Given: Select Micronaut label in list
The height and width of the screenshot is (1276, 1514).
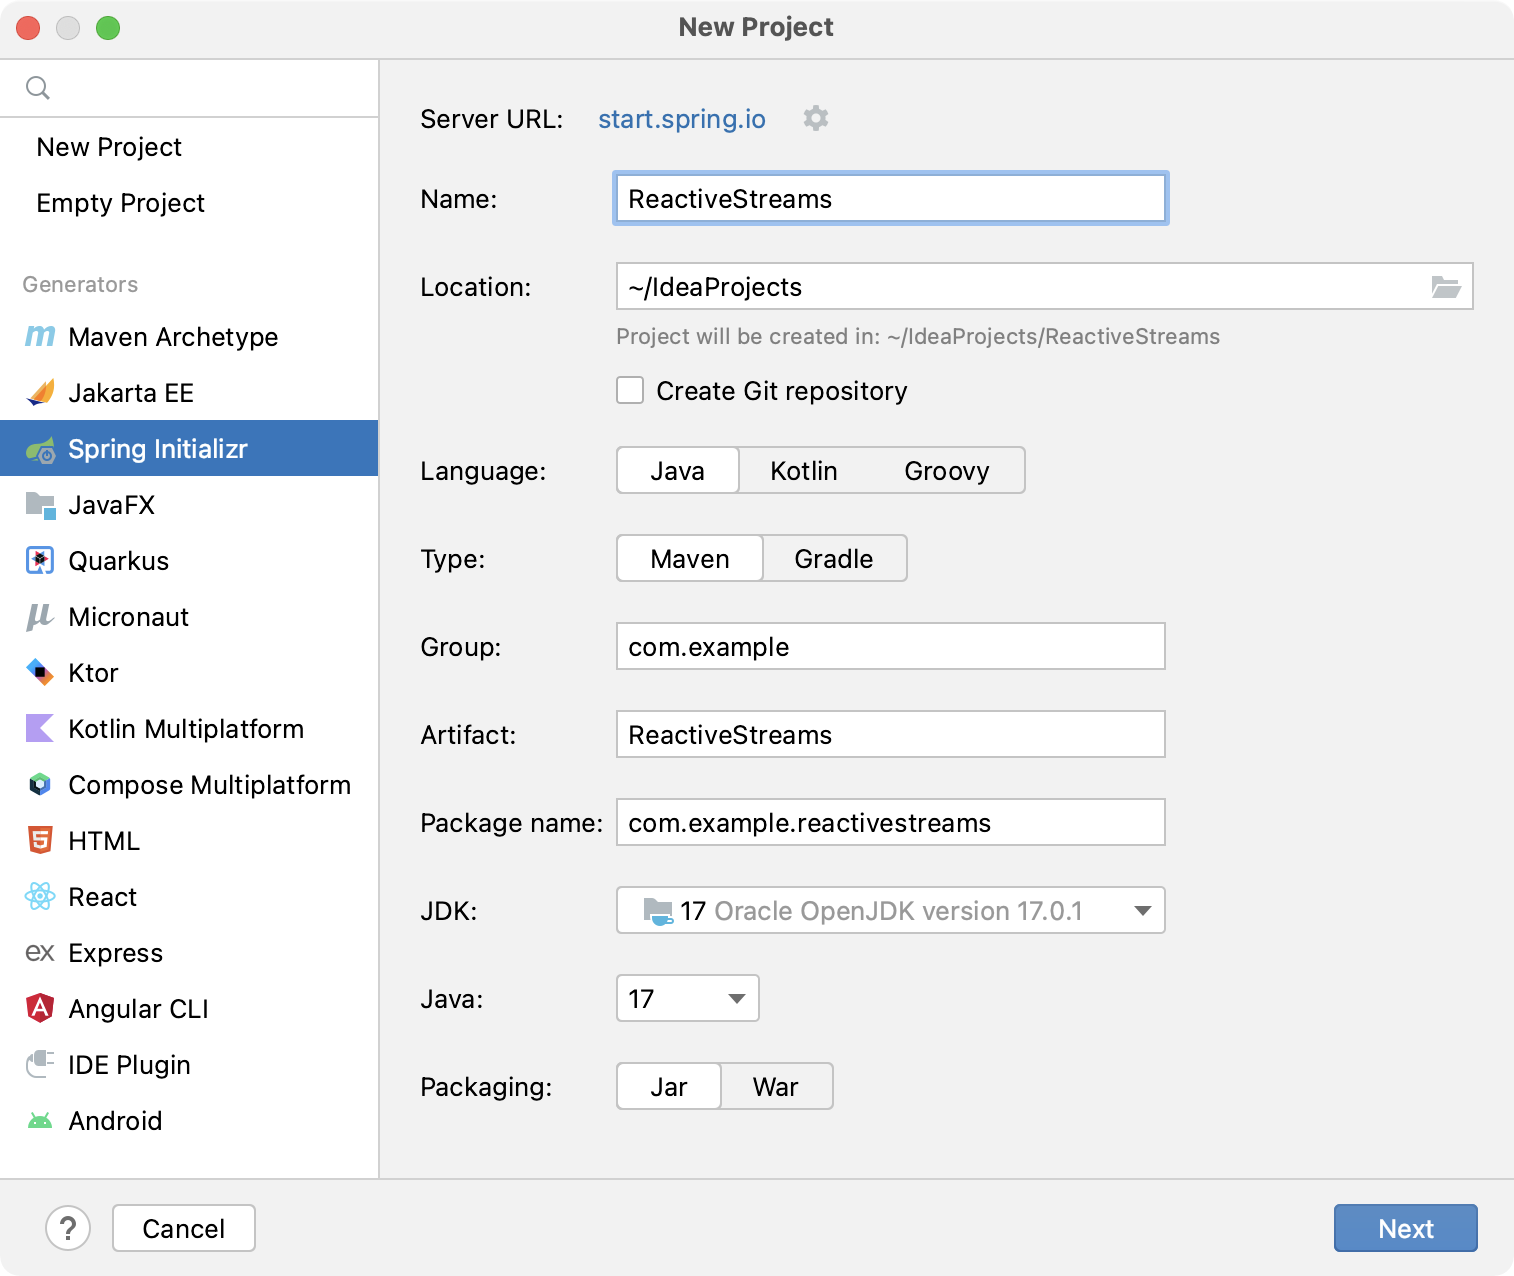Looking at the screenshot, I should [129, 617].
